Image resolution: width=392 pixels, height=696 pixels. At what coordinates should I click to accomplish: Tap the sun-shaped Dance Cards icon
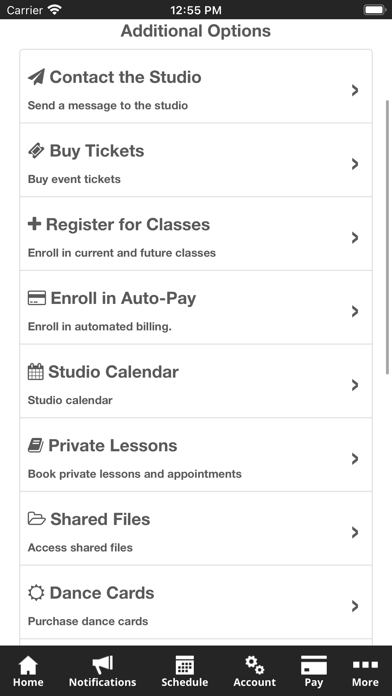pyautogui.click(x=36, y=593)
